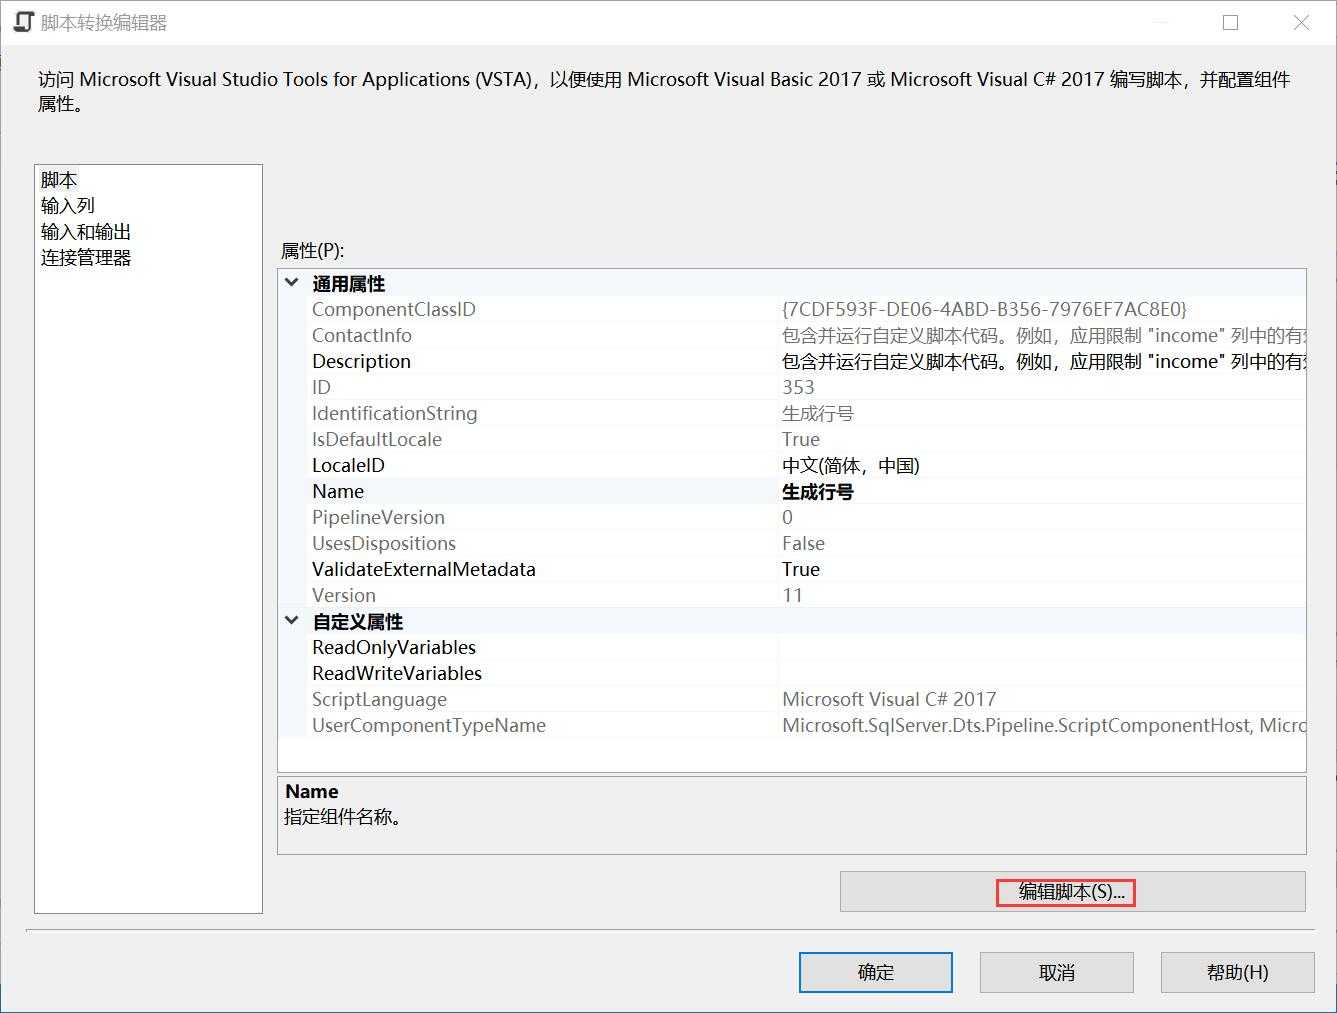Select the ReadWriteVariables property
This screenshot has height=1013, width=1337.
click(x=397, y=673)
